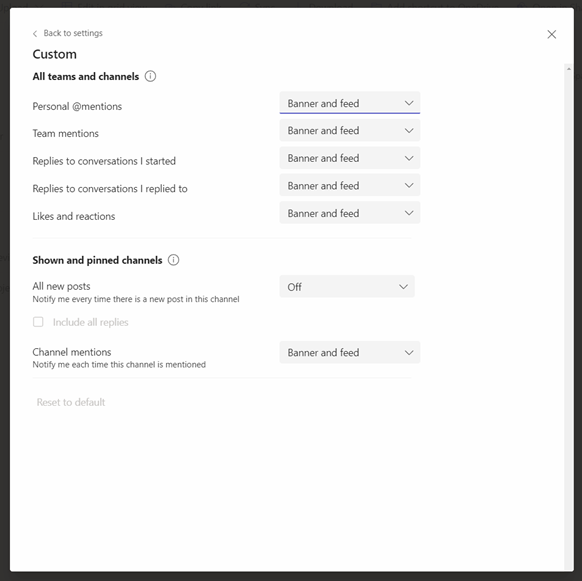Click the 'All teams and channels' heading

(86, 76)
